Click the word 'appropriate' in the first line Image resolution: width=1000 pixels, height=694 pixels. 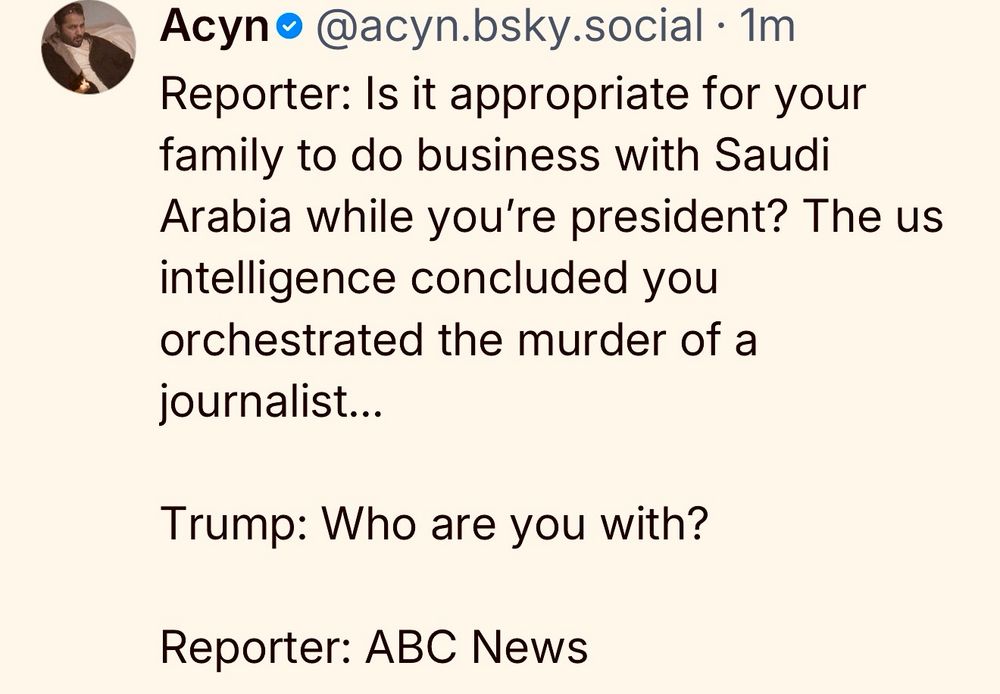tap(532, 96)
